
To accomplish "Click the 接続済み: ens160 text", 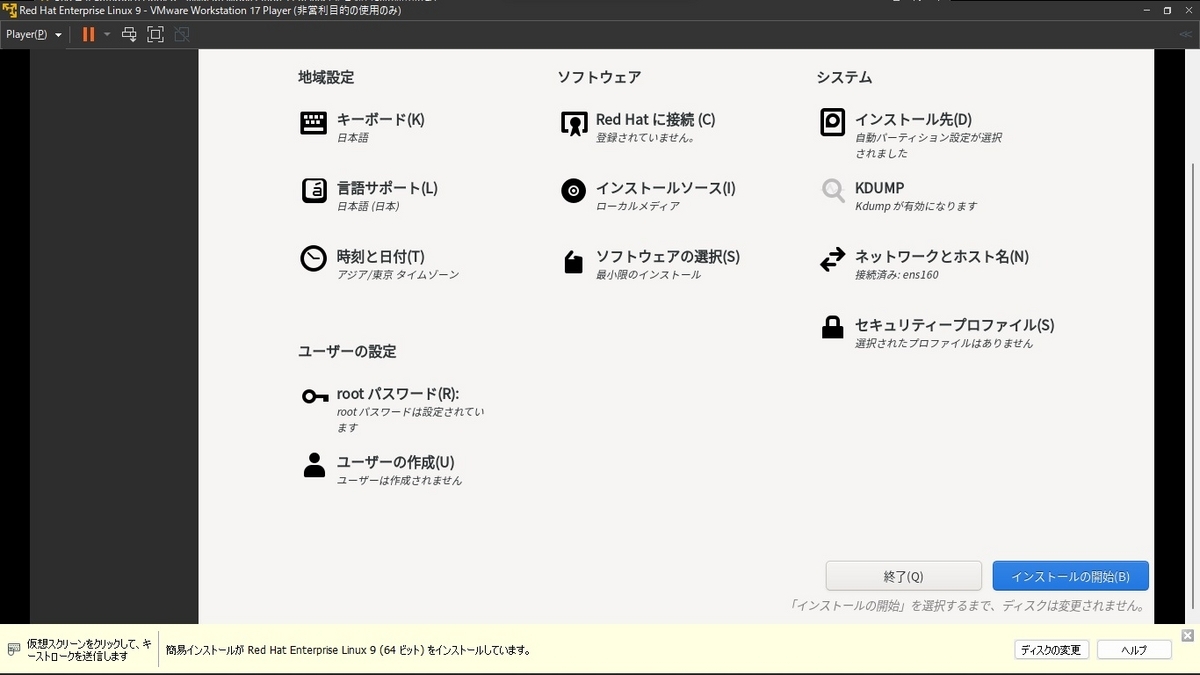I will click(x=897, y=275).
